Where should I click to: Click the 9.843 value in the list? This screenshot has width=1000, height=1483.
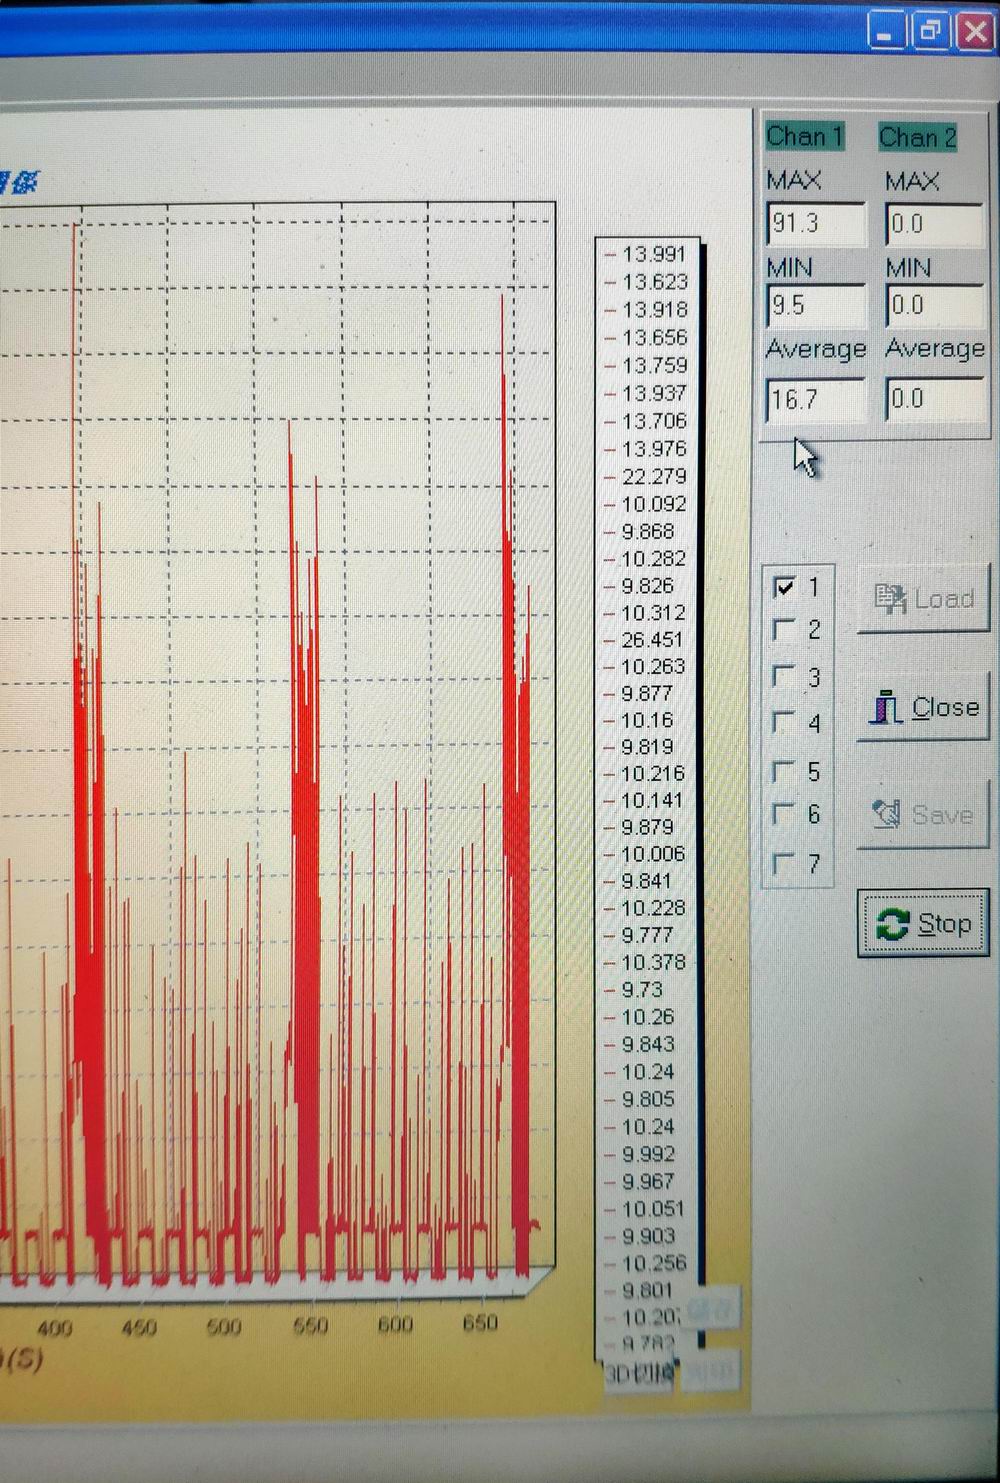(648, 1044)
